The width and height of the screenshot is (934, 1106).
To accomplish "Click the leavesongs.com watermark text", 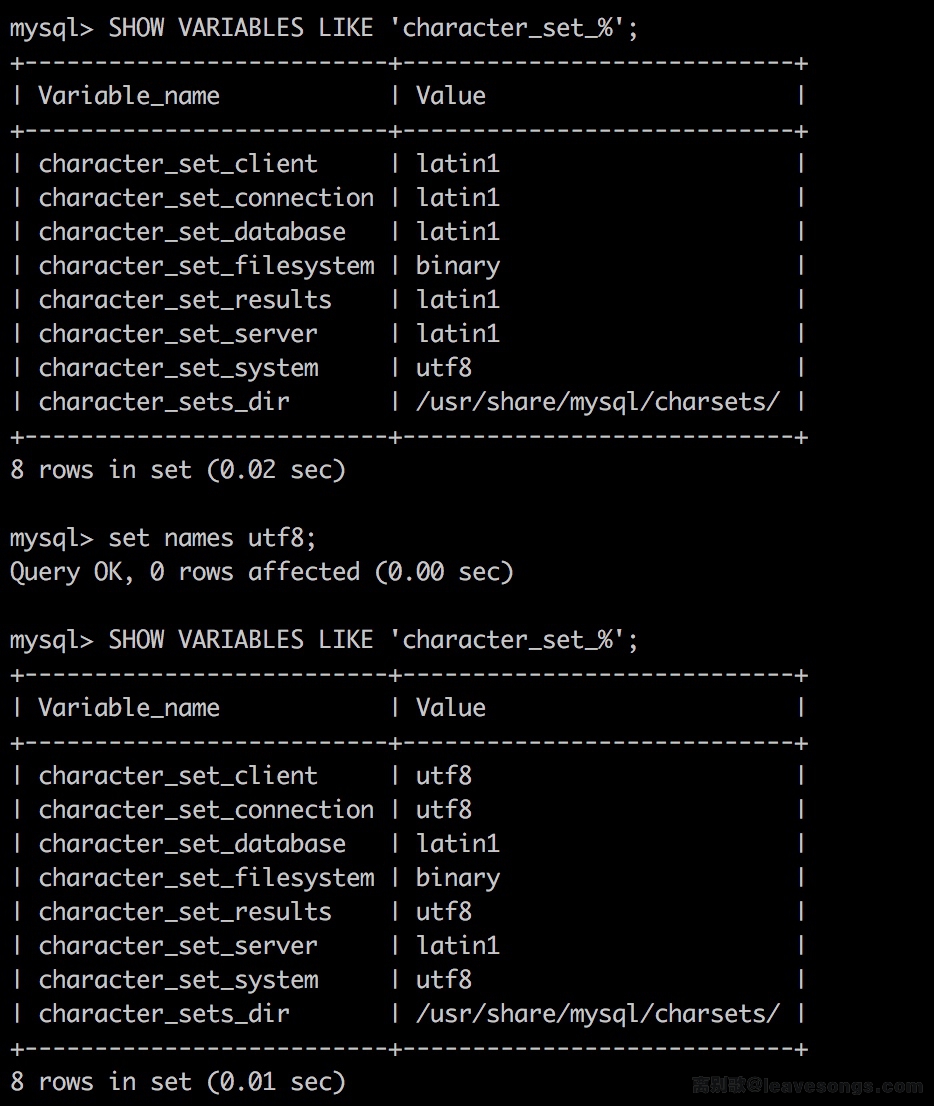I will coord(807,1086).
